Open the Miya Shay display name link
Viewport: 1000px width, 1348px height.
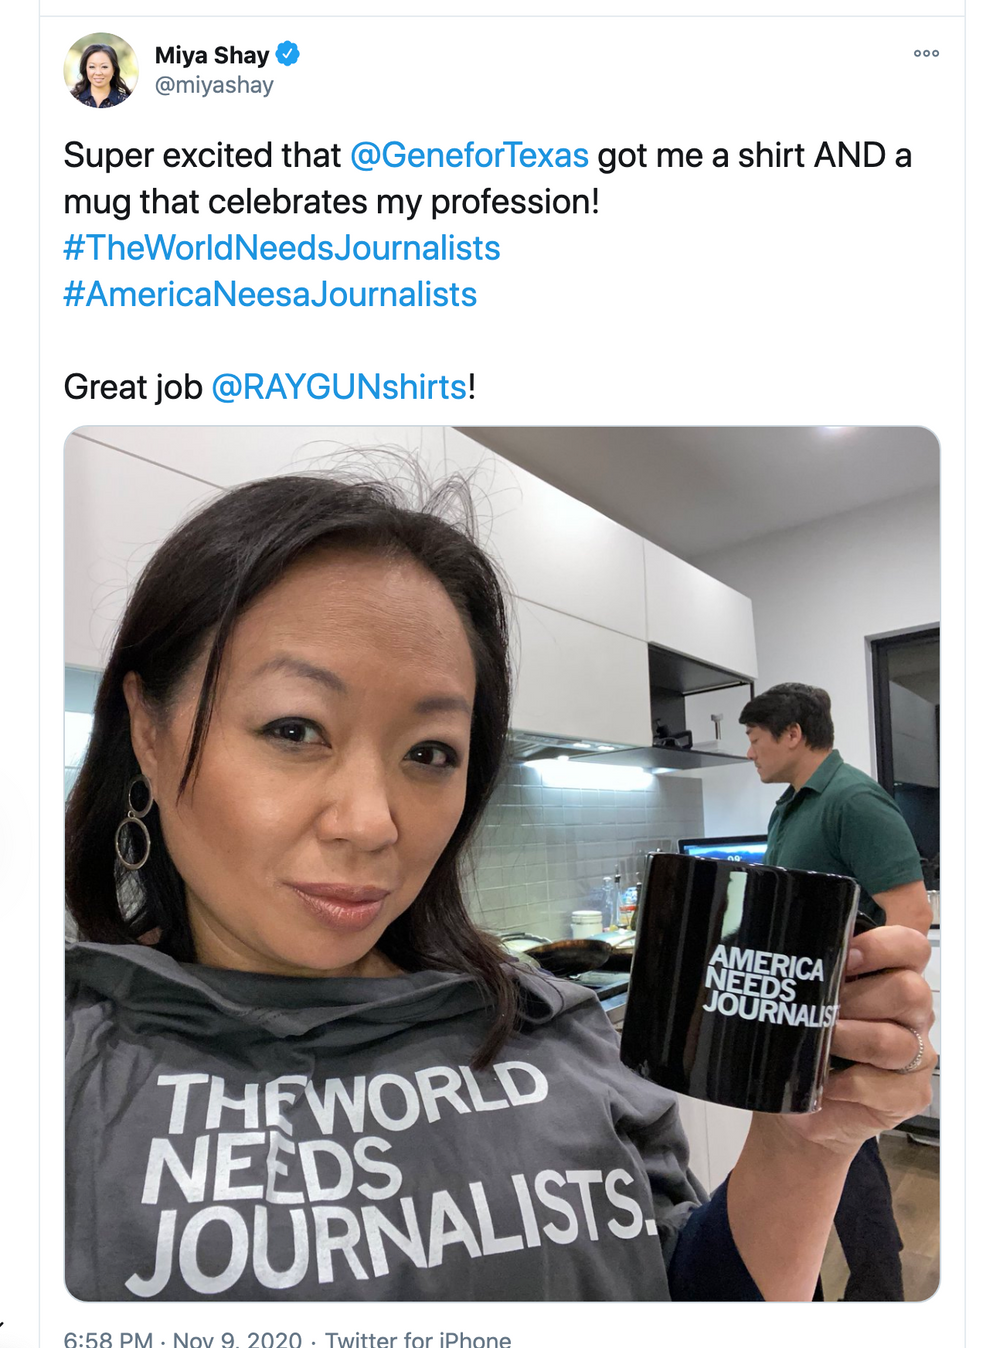211,55
